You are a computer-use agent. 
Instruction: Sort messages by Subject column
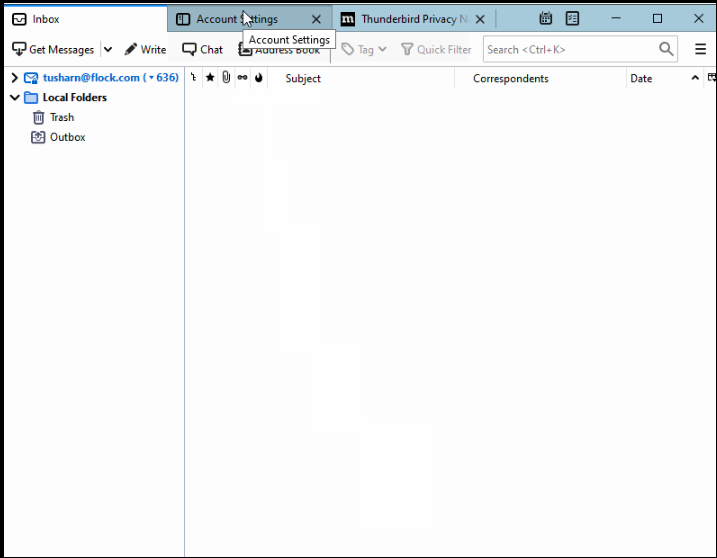click(361, 78)
